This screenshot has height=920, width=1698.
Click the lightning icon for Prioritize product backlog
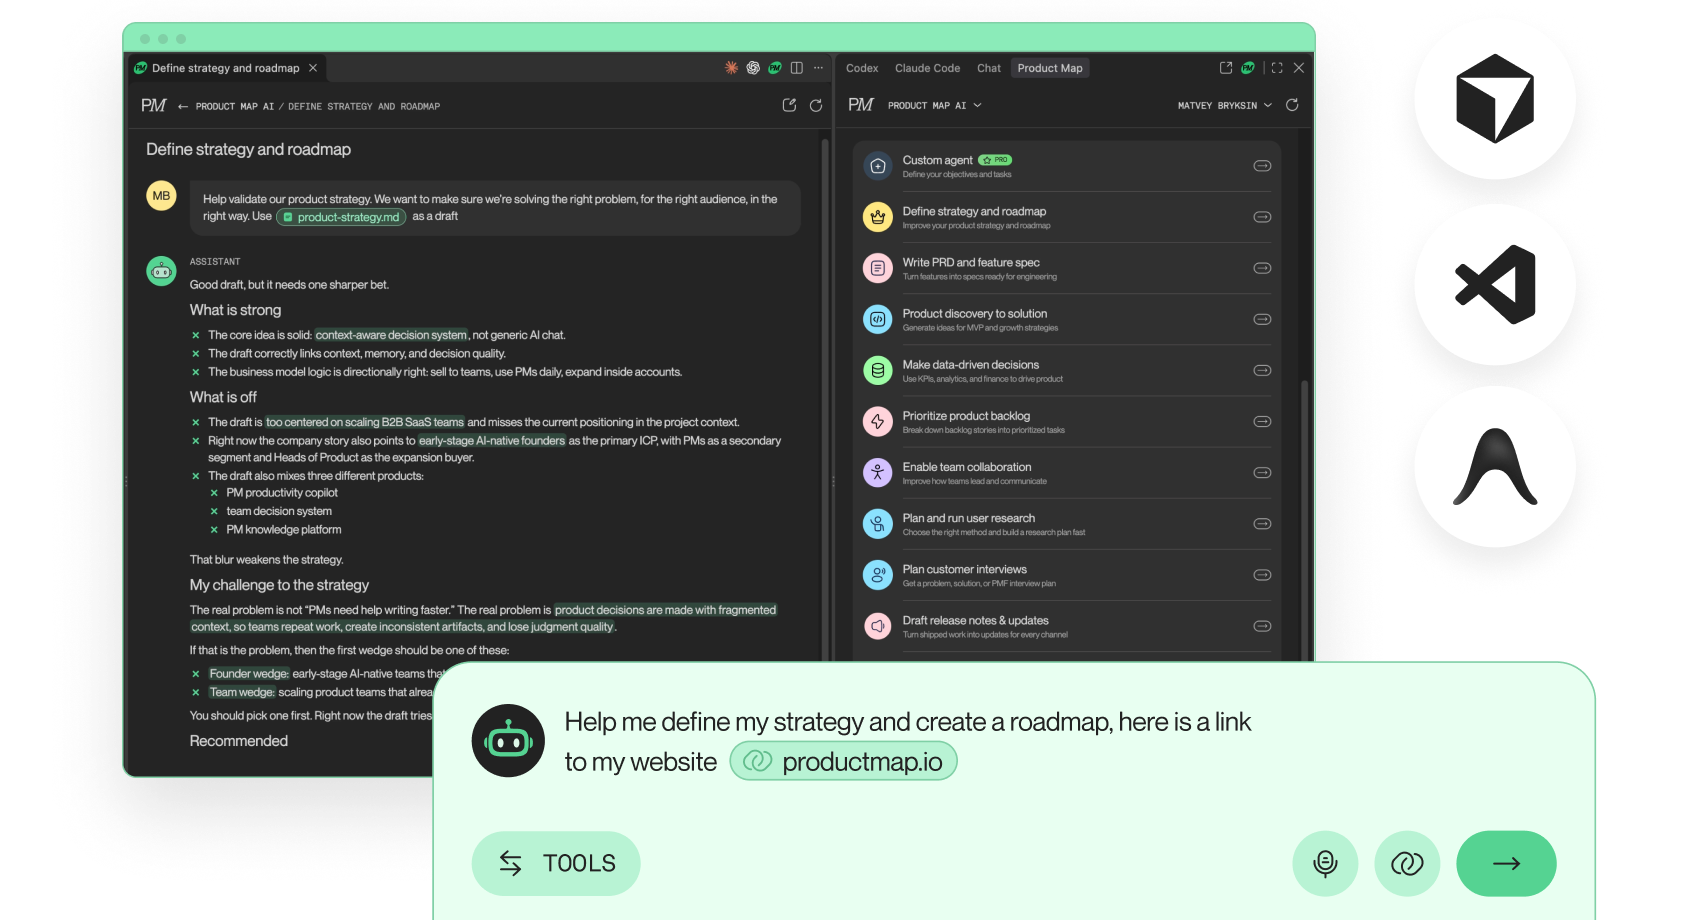coord(877,421)
